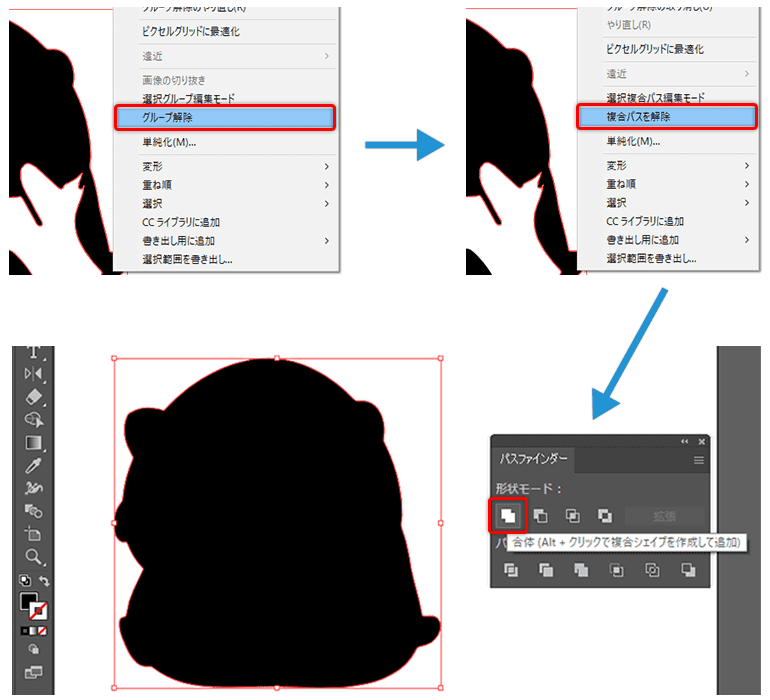Set fill mode to None button
770x700 pixels.
[x=43, y=631]
